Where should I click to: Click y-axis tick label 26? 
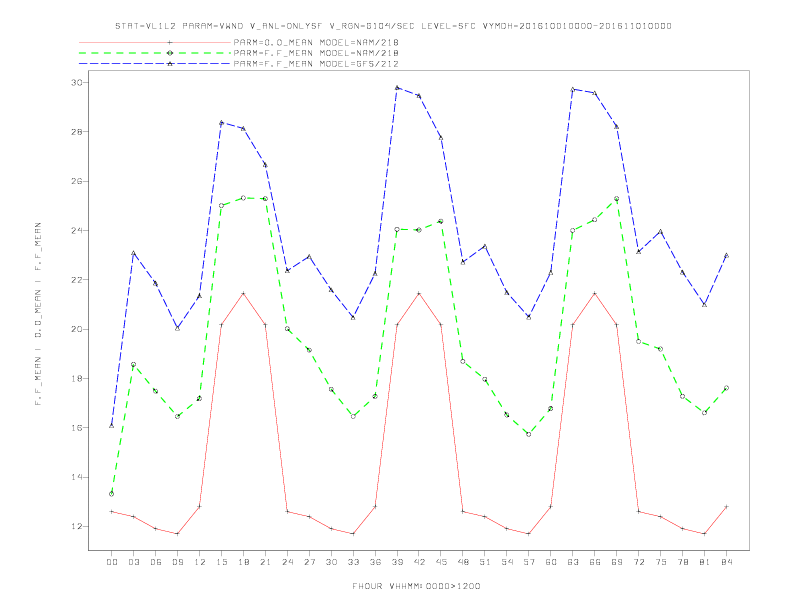click(76, 181)
